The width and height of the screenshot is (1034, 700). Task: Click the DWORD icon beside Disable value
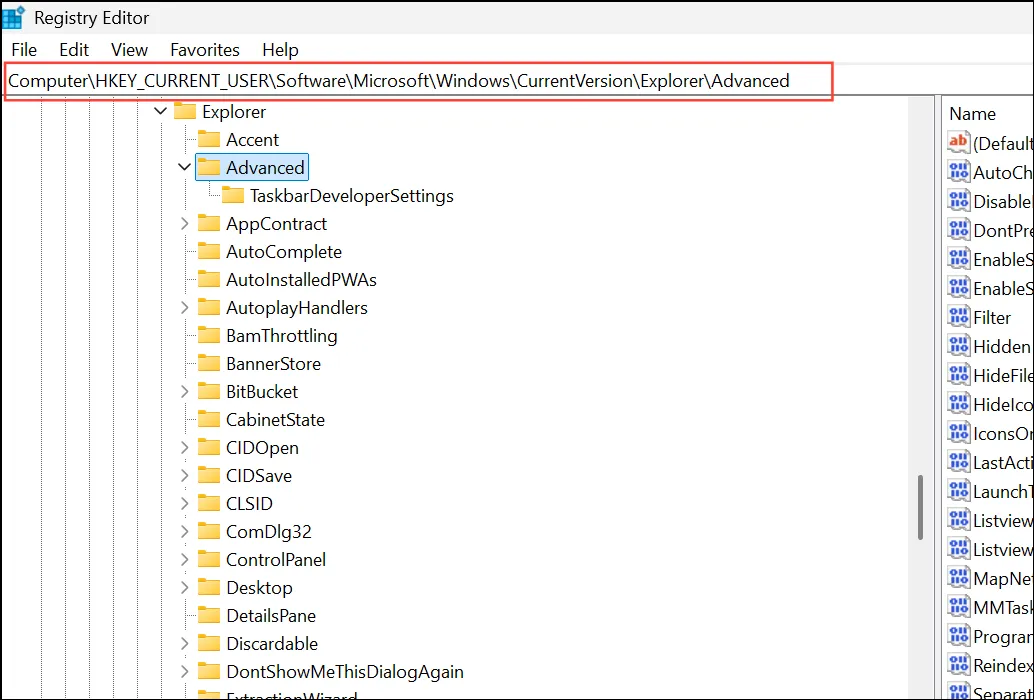[958, 200]
